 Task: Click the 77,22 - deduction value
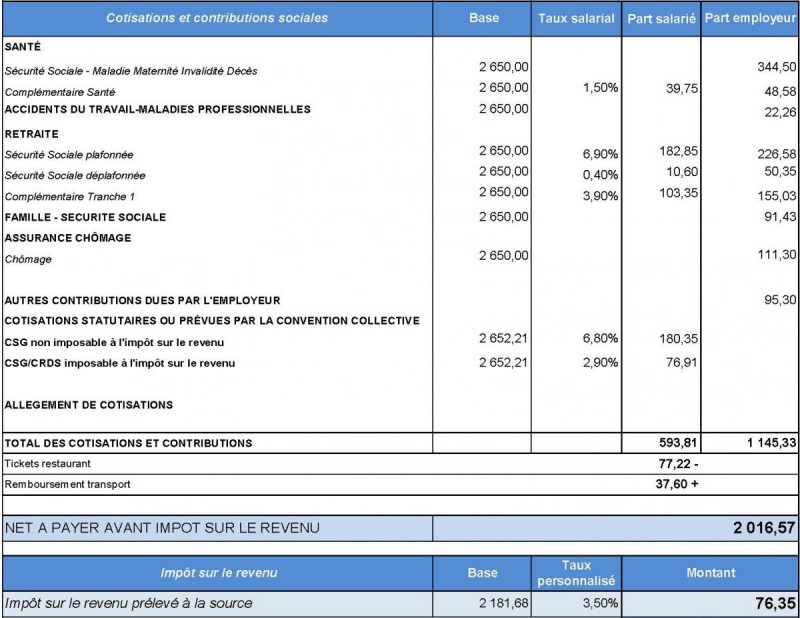[678, 464]
